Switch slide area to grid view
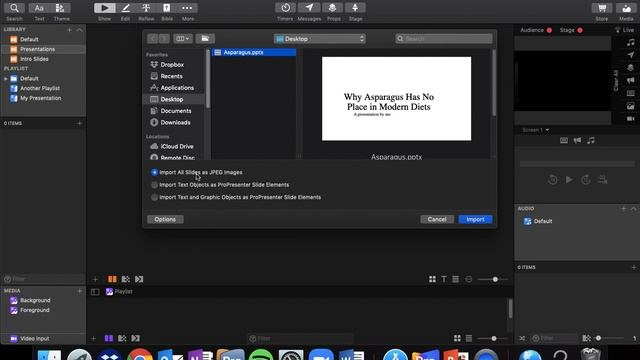 coord(432,279)
